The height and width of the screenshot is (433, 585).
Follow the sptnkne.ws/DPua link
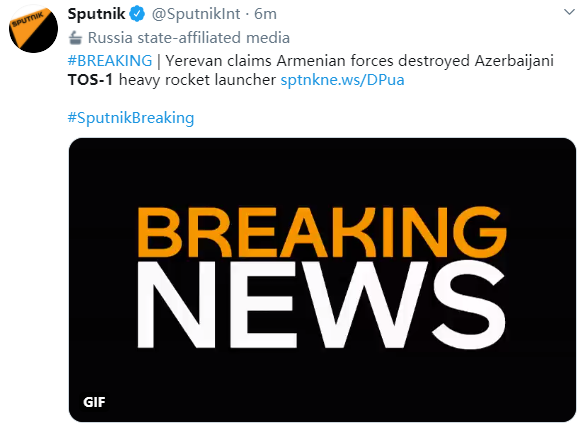[342, 80]
